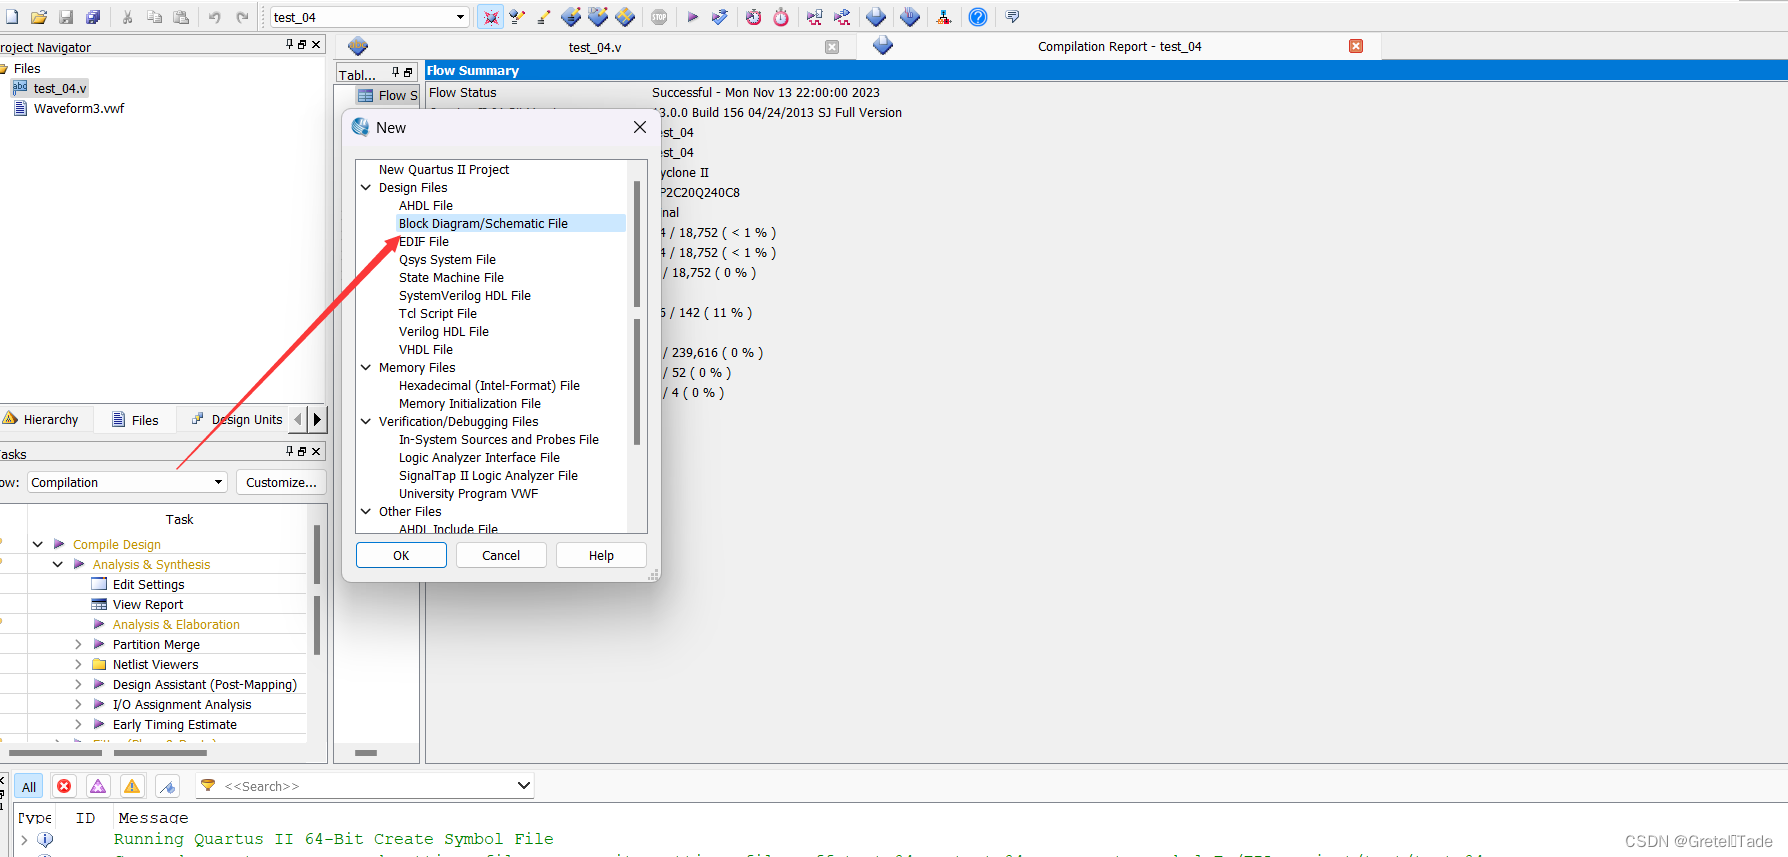Collapse the Memory Files group

coord(366,367)
